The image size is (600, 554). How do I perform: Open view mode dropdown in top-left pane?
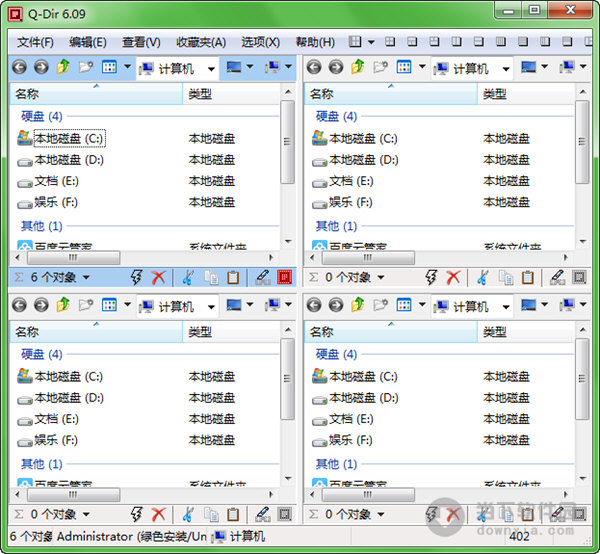pyautogui.click(x=127, y=67)
